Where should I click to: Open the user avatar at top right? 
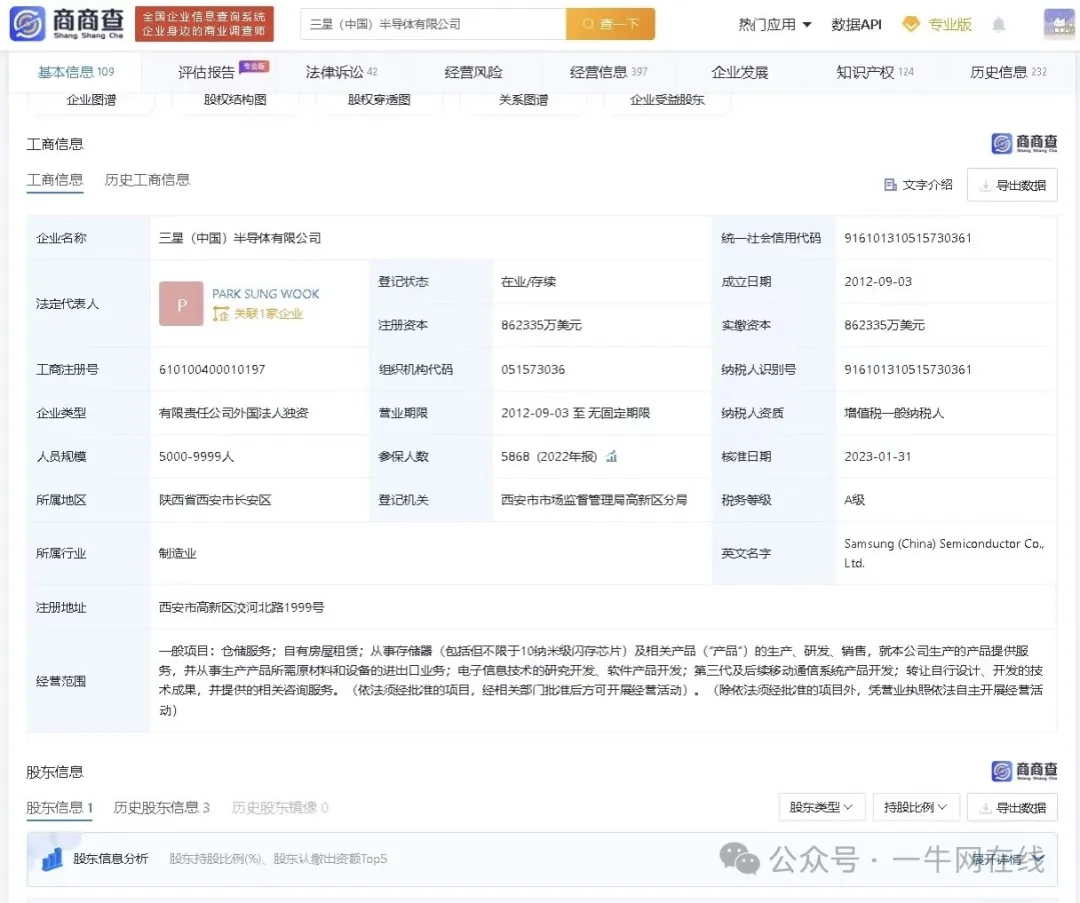pos(1059,23)
